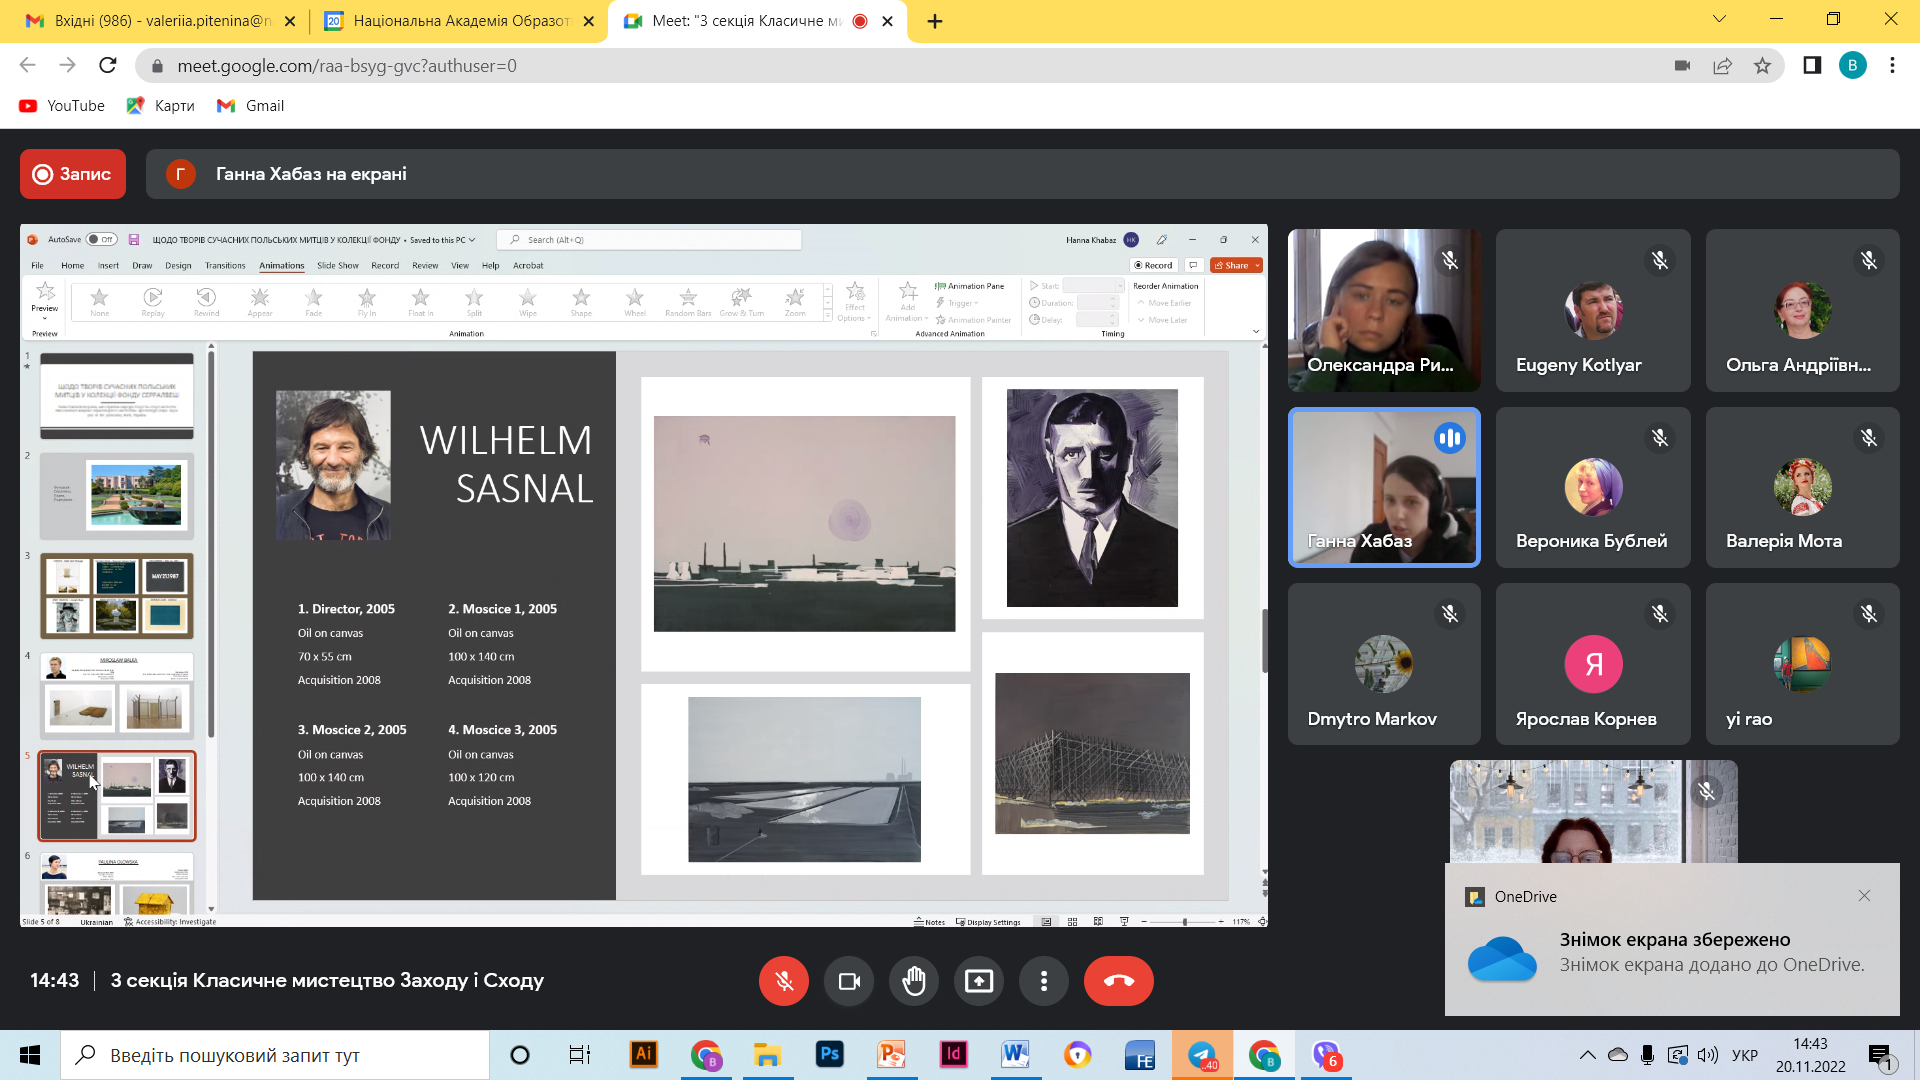The image size is (1920, 1080).
Task: Toggle the Animation Pane
Action: pyautogui.click(x=969, y=286)
